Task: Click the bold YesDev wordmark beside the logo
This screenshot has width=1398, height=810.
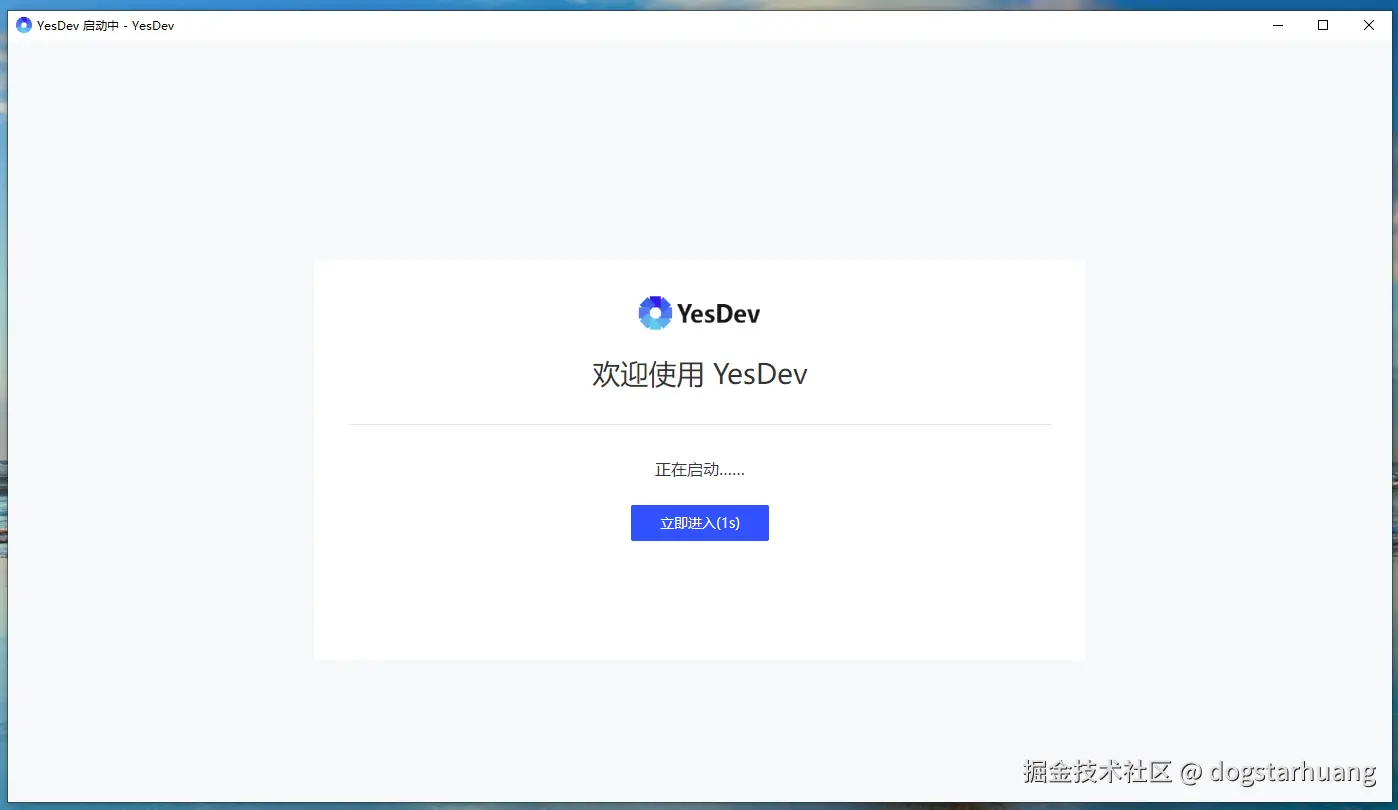Action: (719, 314)
